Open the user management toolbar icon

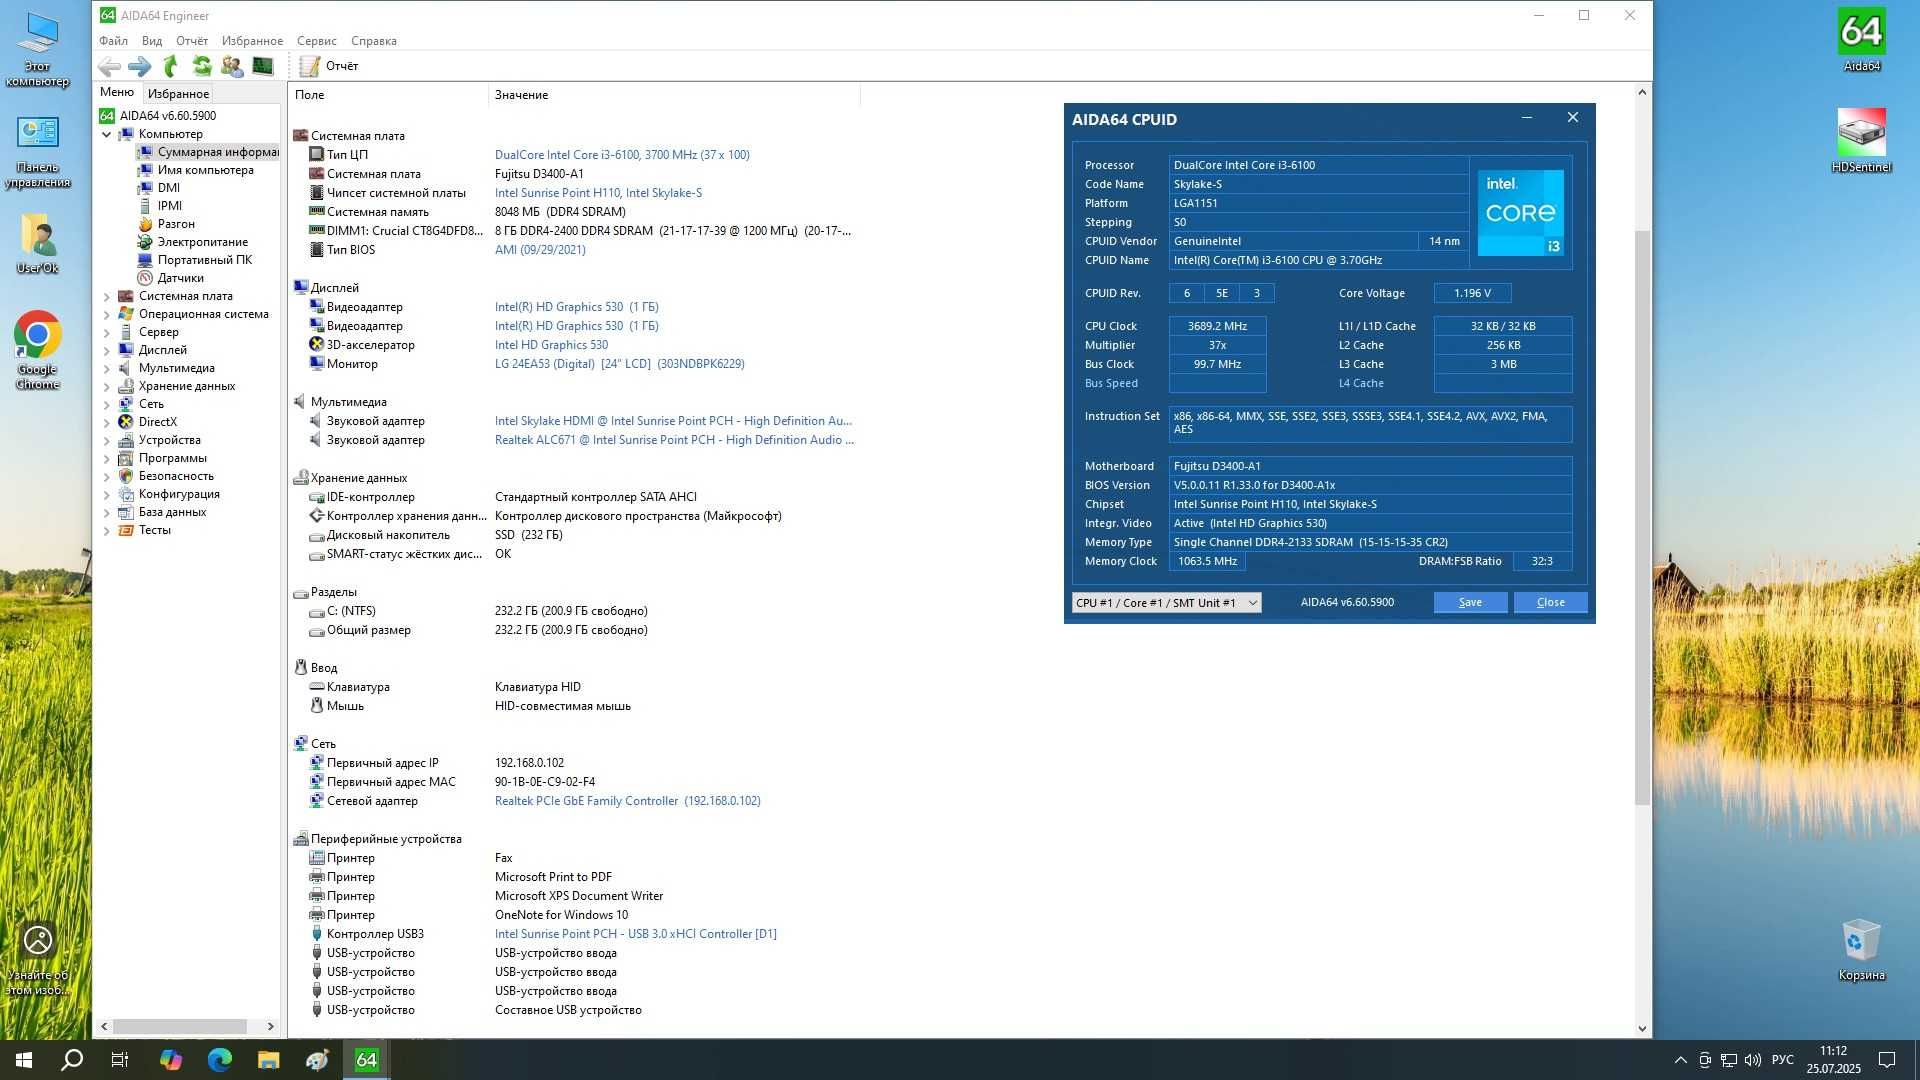tap(232, 66)
